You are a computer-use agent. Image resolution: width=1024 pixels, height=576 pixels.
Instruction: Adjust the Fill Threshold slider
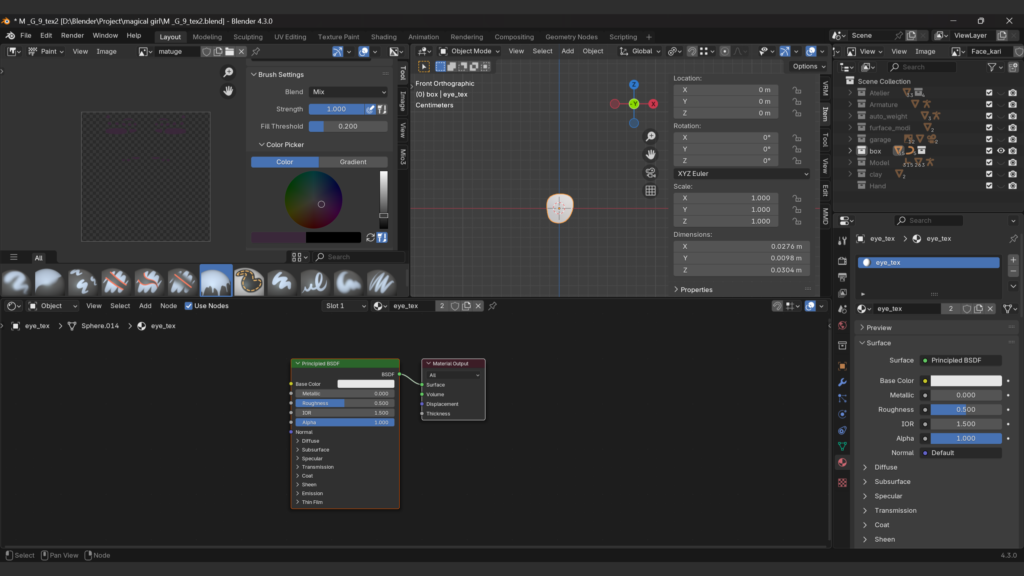click(x=348, y=126)
